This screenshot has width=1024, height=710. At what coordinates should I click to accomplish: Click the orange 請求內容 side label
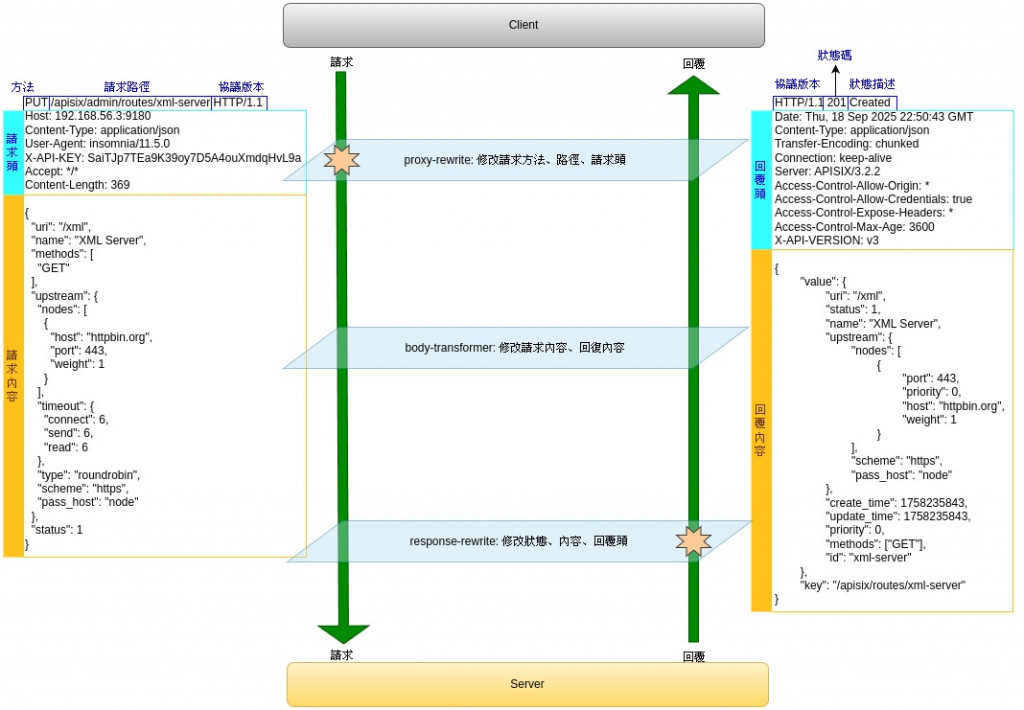pos(12,376)
